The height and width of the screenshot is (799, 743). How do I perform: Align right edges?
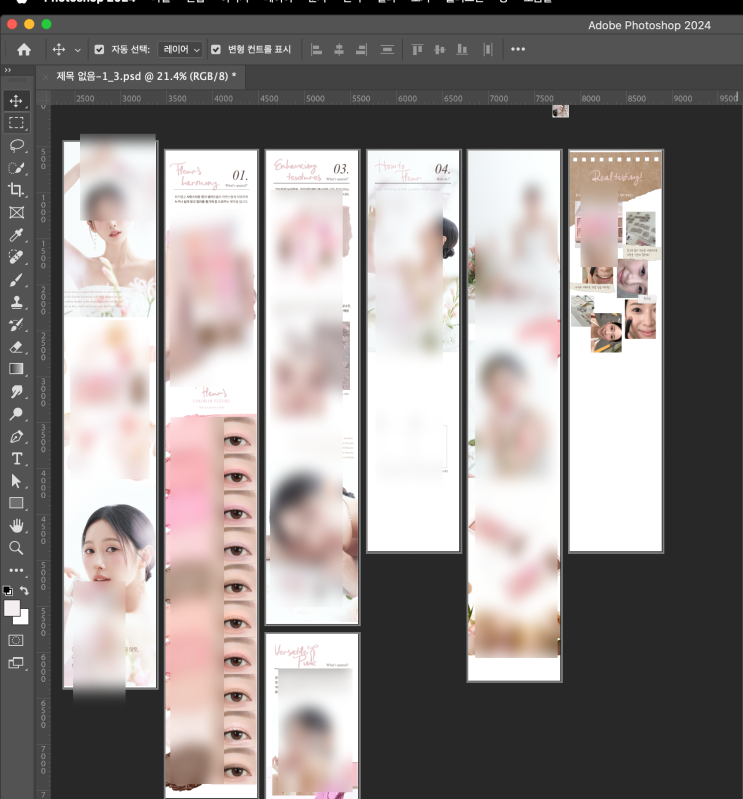(361, 49)
